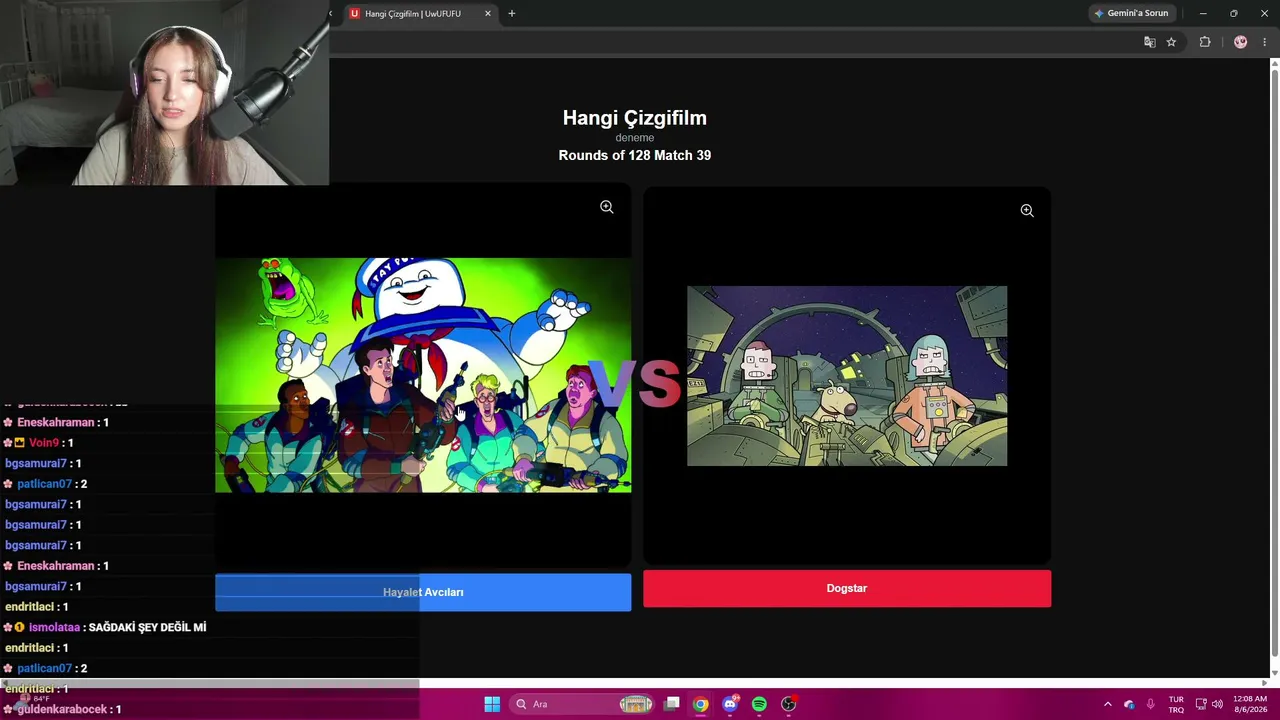Screen dimensions: 1280x720
Task: Open the clock showing 12:08 AM
Action: (1250, 704)
